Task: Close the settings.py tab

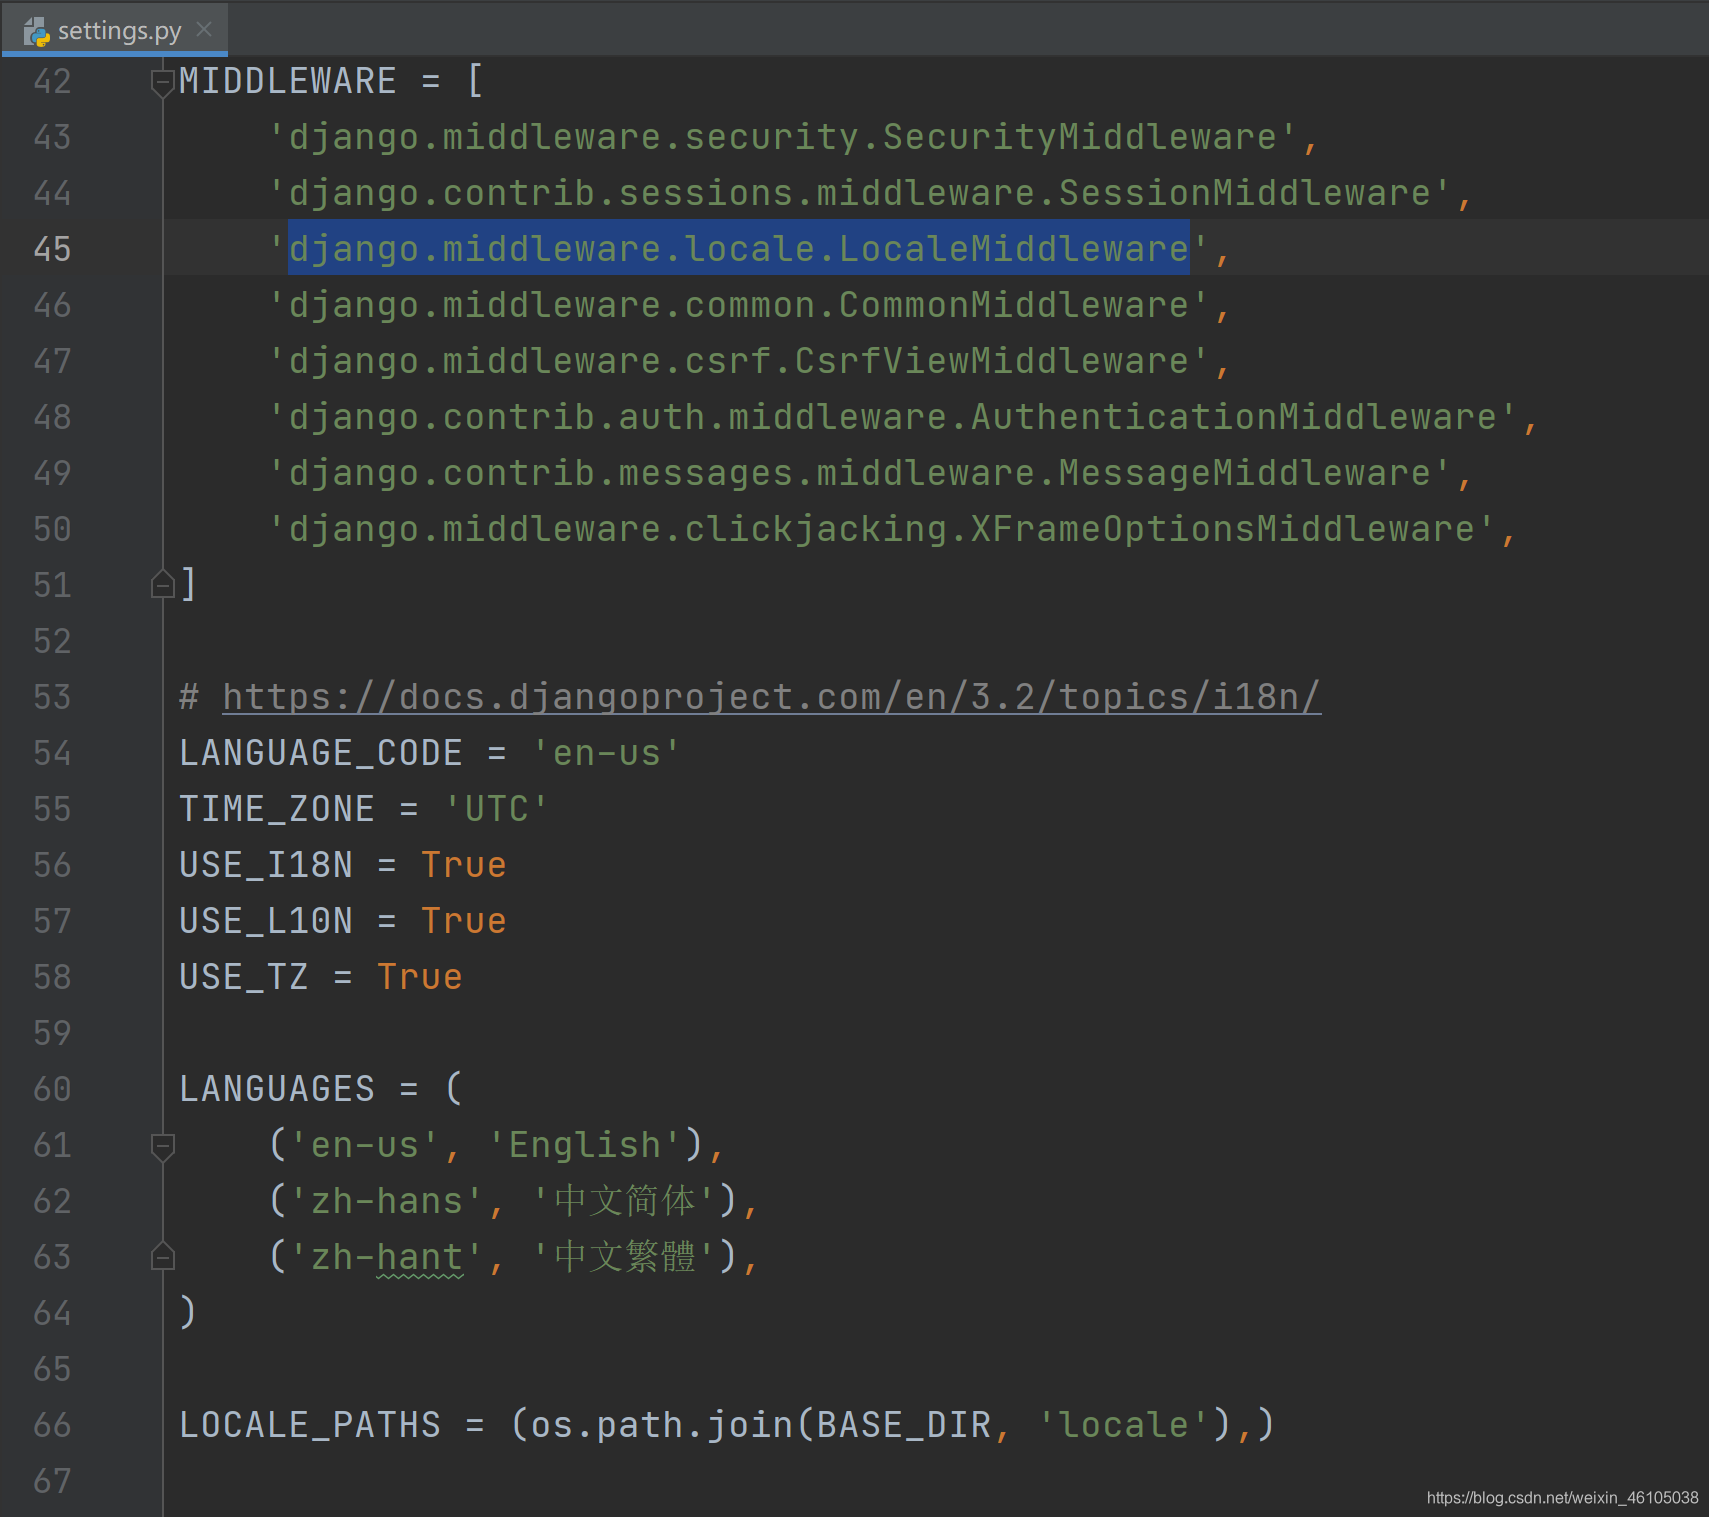Action: [x=204, y=29]
